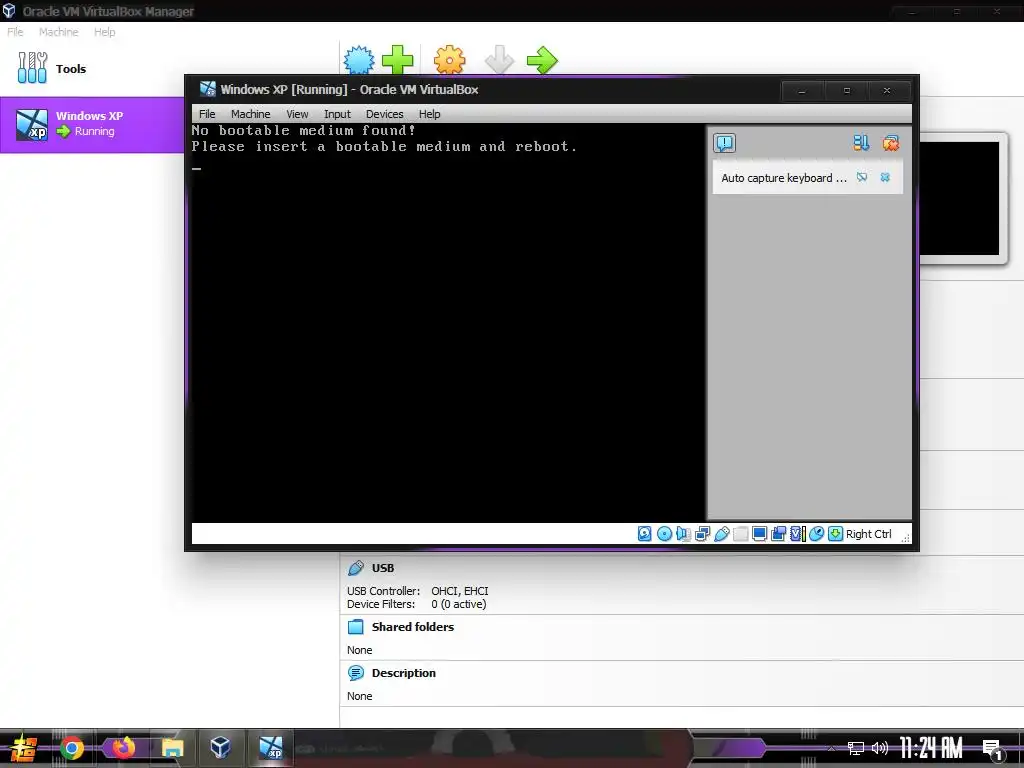This screenshot has width=1024, height=768.
Task: Click the New machine starburst icon
Action: pyautogui.click(x=359, y=60)
